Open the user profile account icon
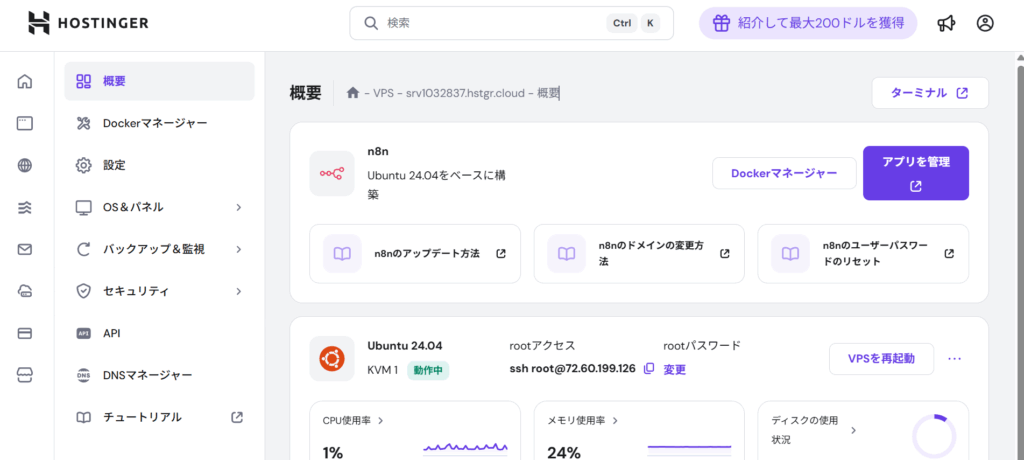1024x460 pixels. 986,23
